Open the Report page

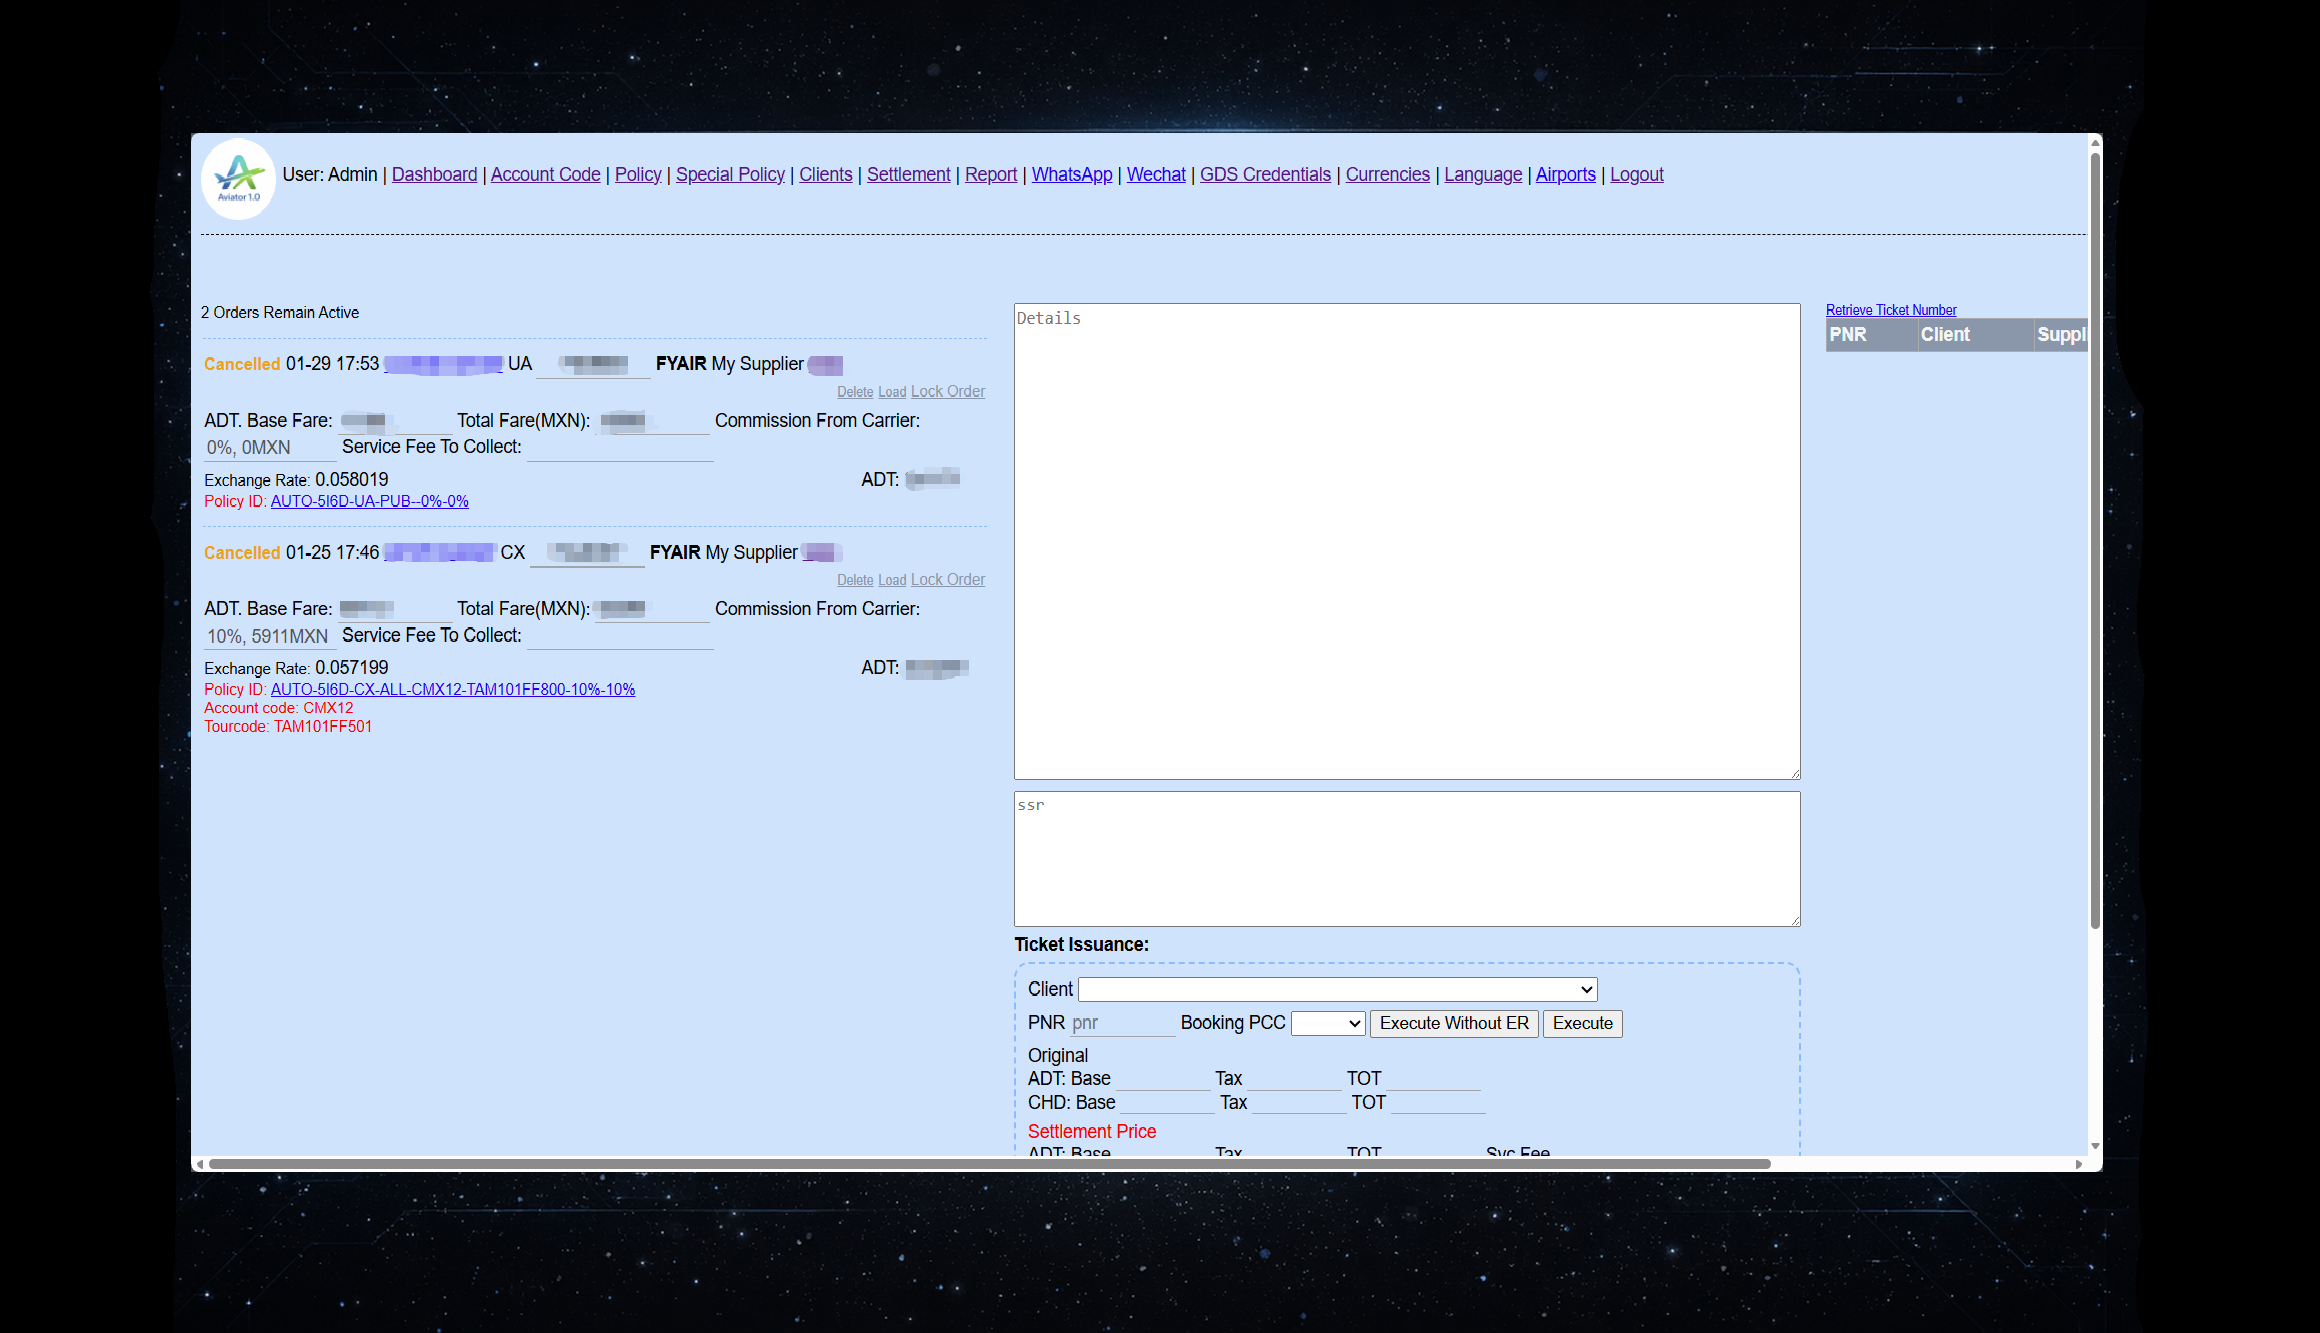tap(991, 174)
